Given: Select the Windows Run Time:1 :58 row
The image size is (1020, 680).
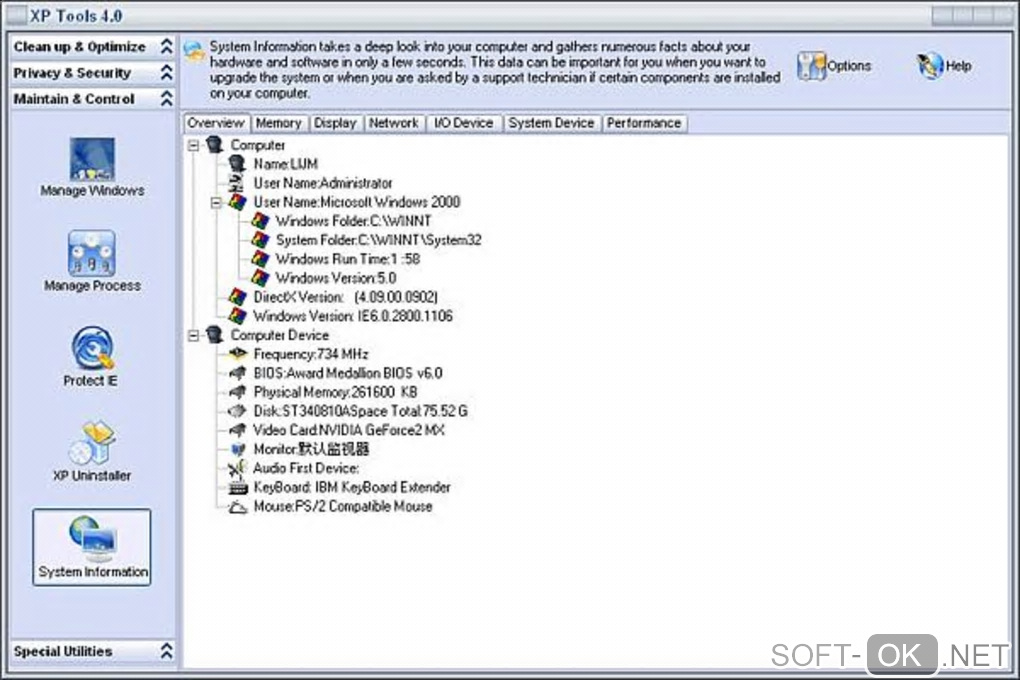Looking at the screenshot, I should pyautogui.click(x=347, y=258).
